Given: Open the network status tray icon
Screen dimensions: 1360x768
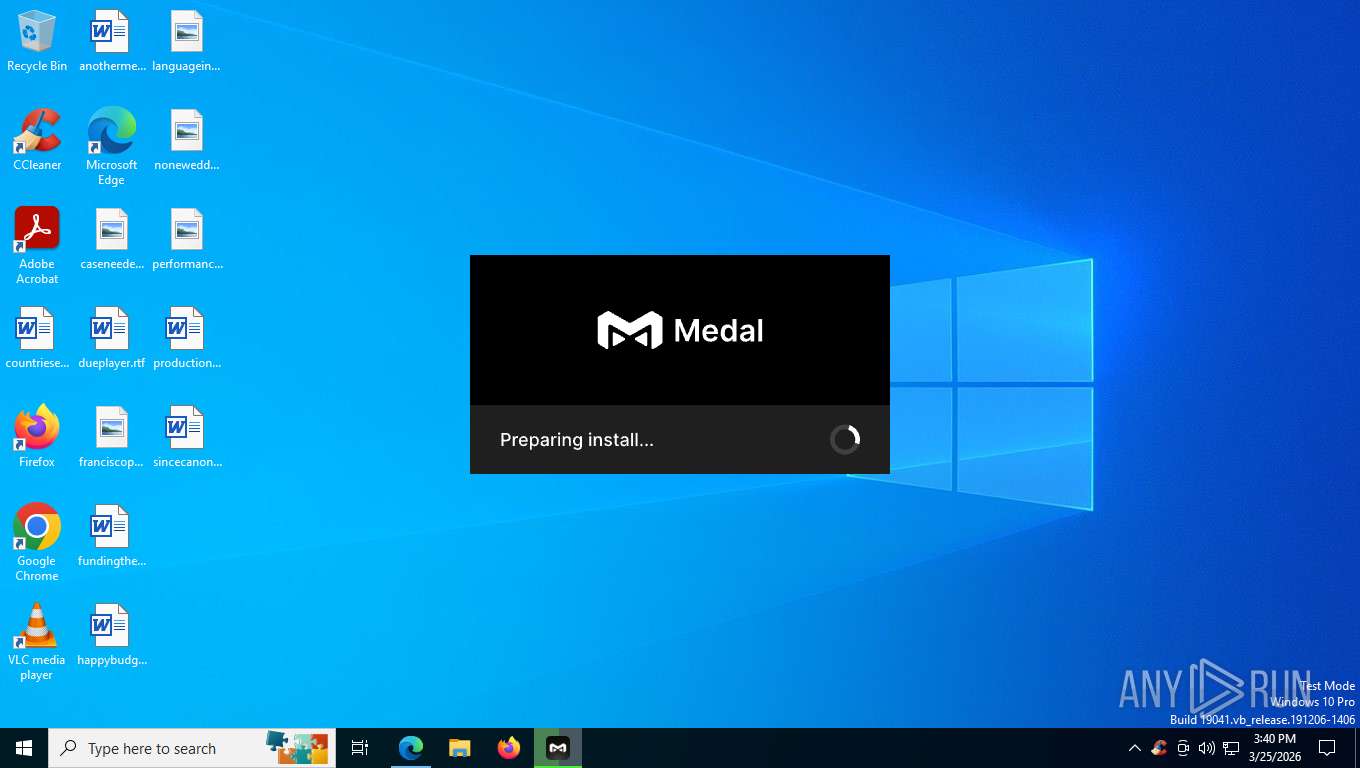Looking at the screenshot, I should coord(1231,748).
